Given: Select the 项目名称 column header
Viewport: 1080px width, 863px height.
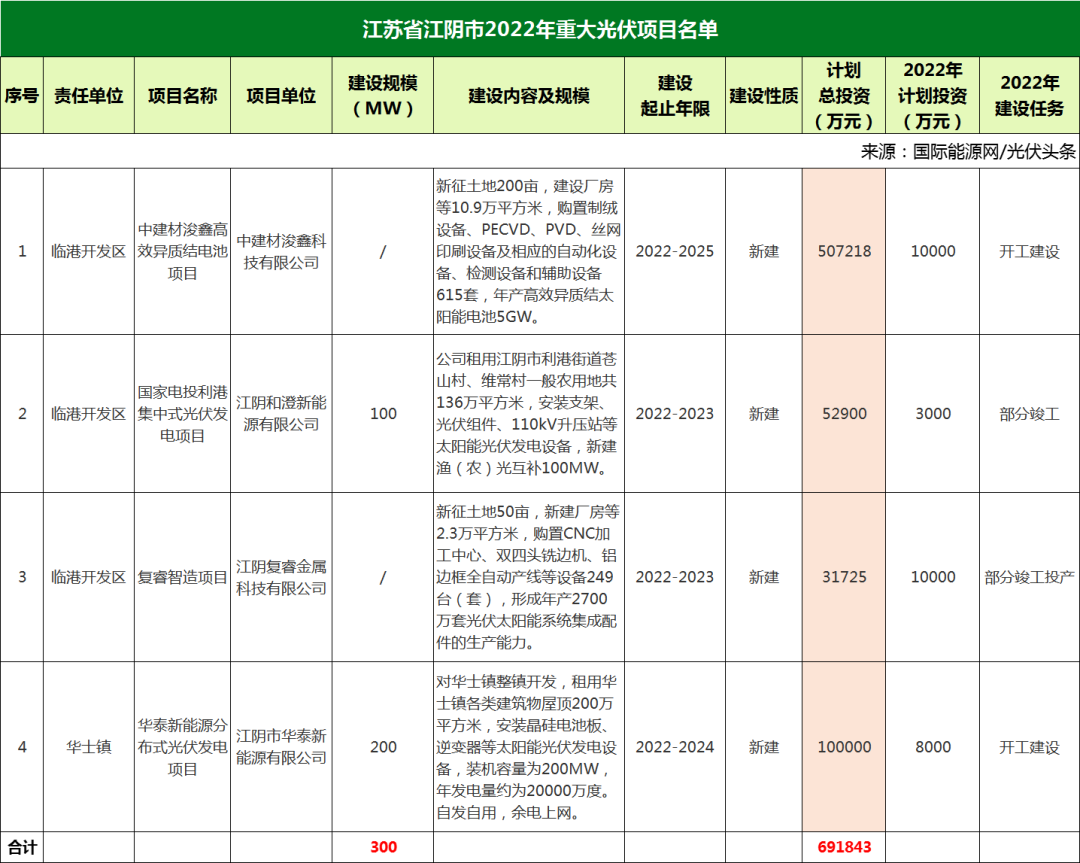Looking at the screenshot, I should click(183, 95).
